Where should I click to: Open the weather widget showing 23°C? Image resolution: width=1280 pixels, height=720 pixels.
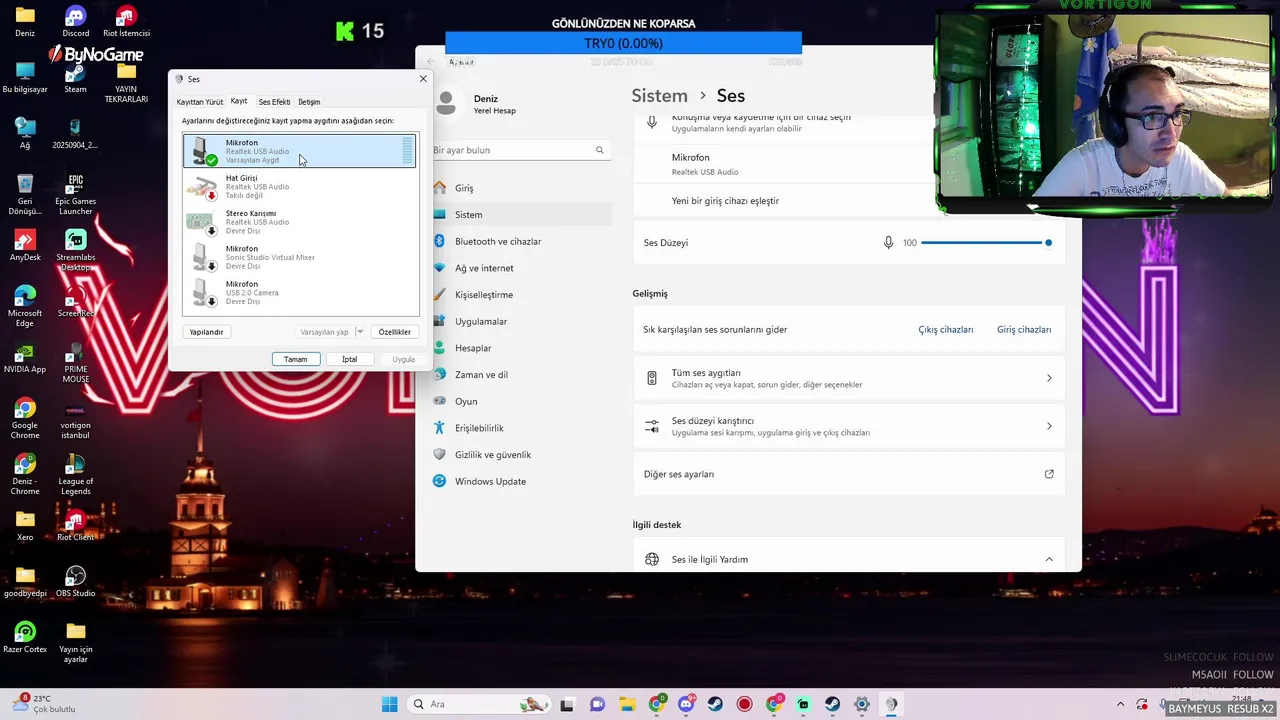(42, 704)
